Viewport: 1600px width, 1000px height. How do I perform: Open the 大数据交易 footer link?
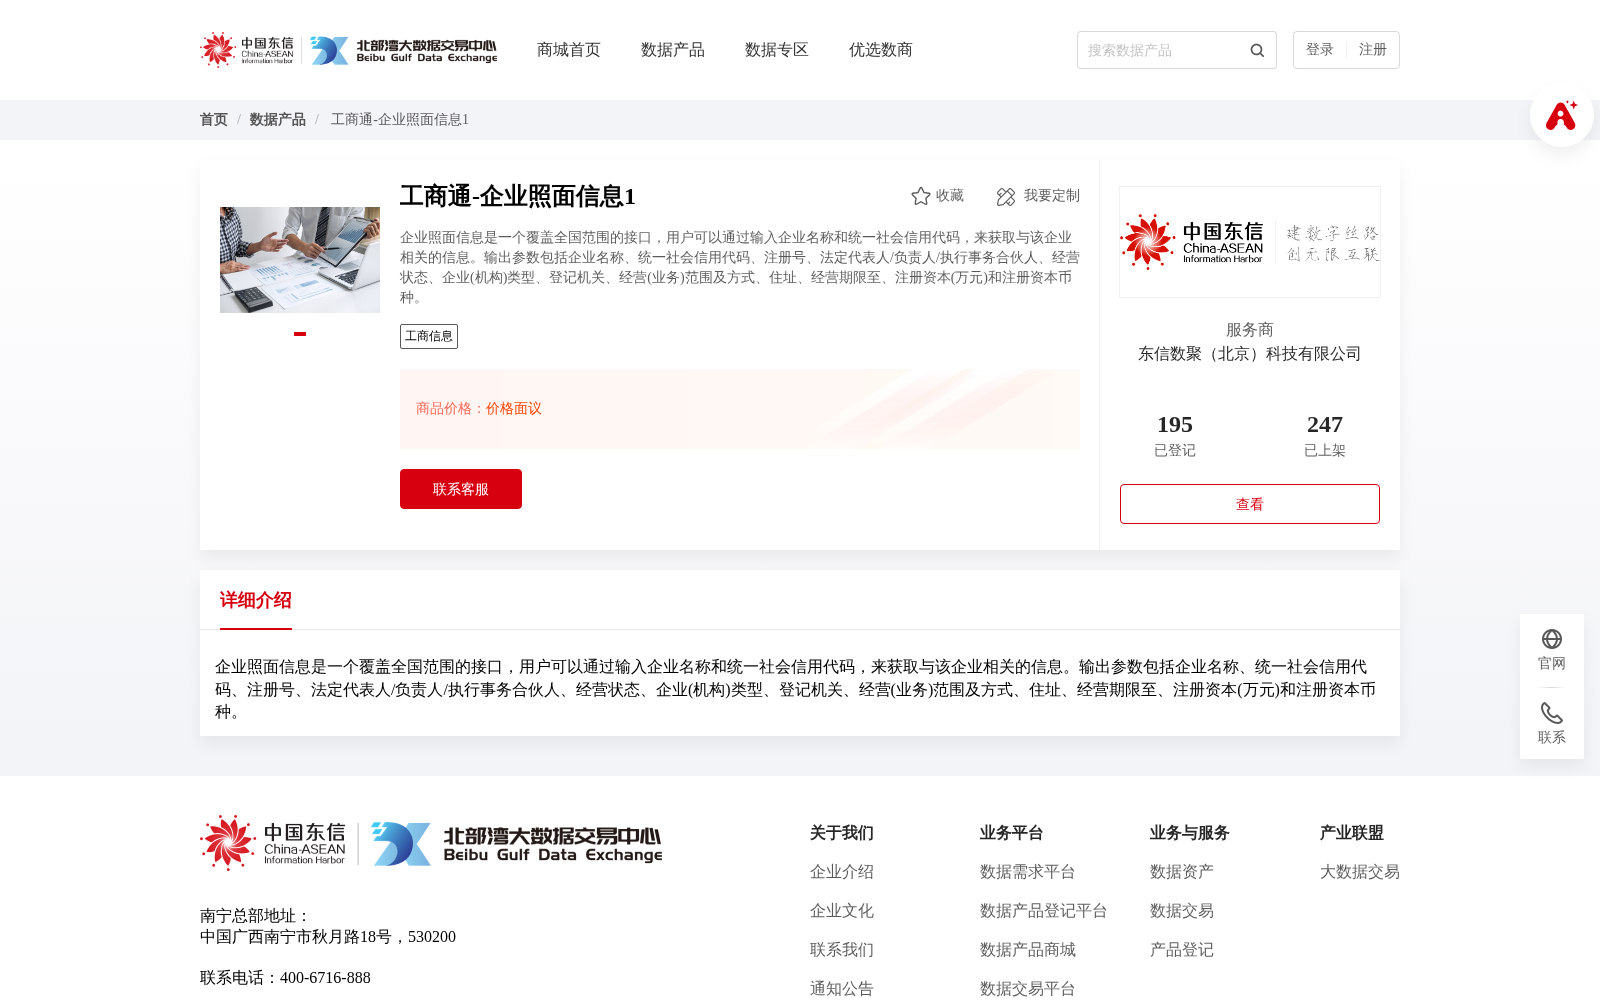(x=1360, y=872)
